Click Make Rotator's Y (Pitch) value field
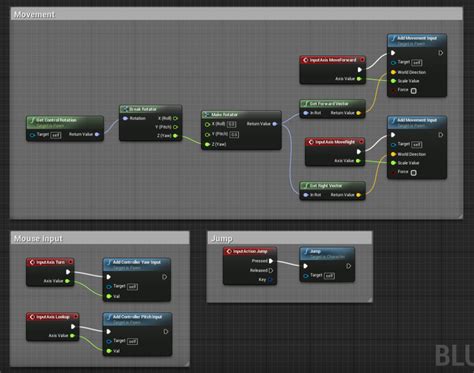Image resolution: width=474 pixels, height=373 pixels. tap(234, 135)
